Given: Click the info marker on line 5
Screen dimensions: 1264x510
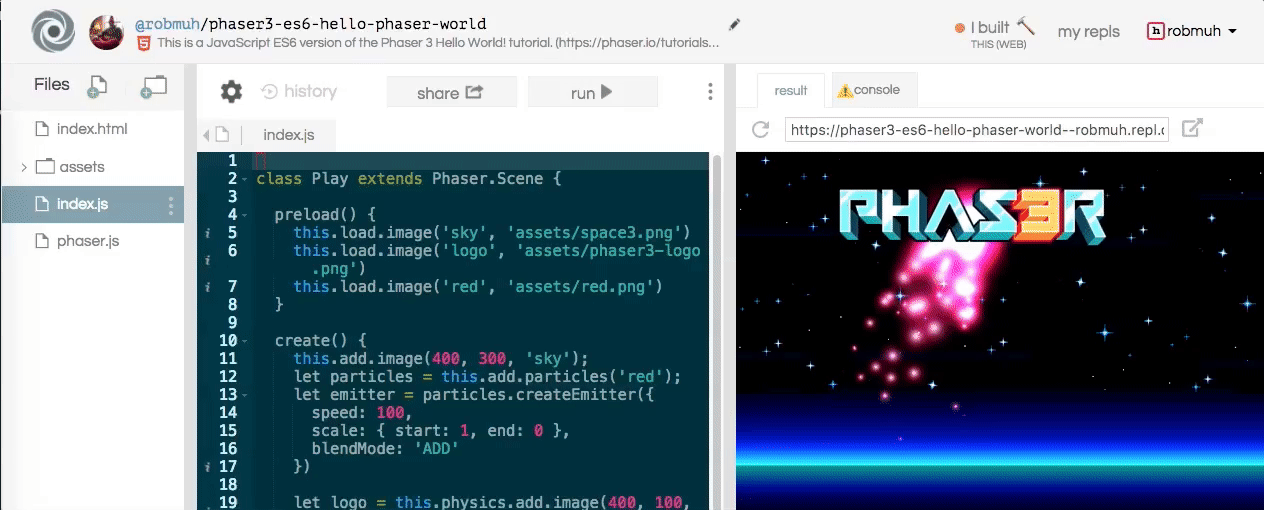Looking at the screenshot, I should [x=206, y=233].
